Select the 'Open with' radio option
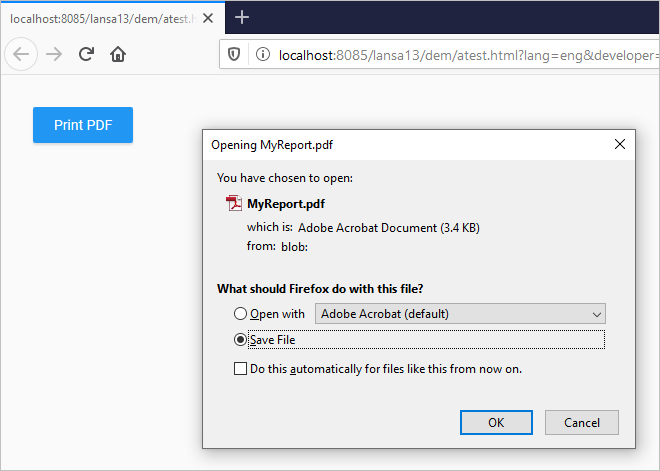The width and height of the screenshot is (660, 471). (x=240, y=314)
